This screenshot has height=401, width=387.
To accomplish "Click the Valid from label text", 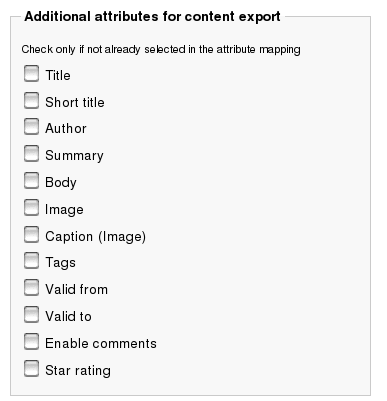I will click(77, 290).
